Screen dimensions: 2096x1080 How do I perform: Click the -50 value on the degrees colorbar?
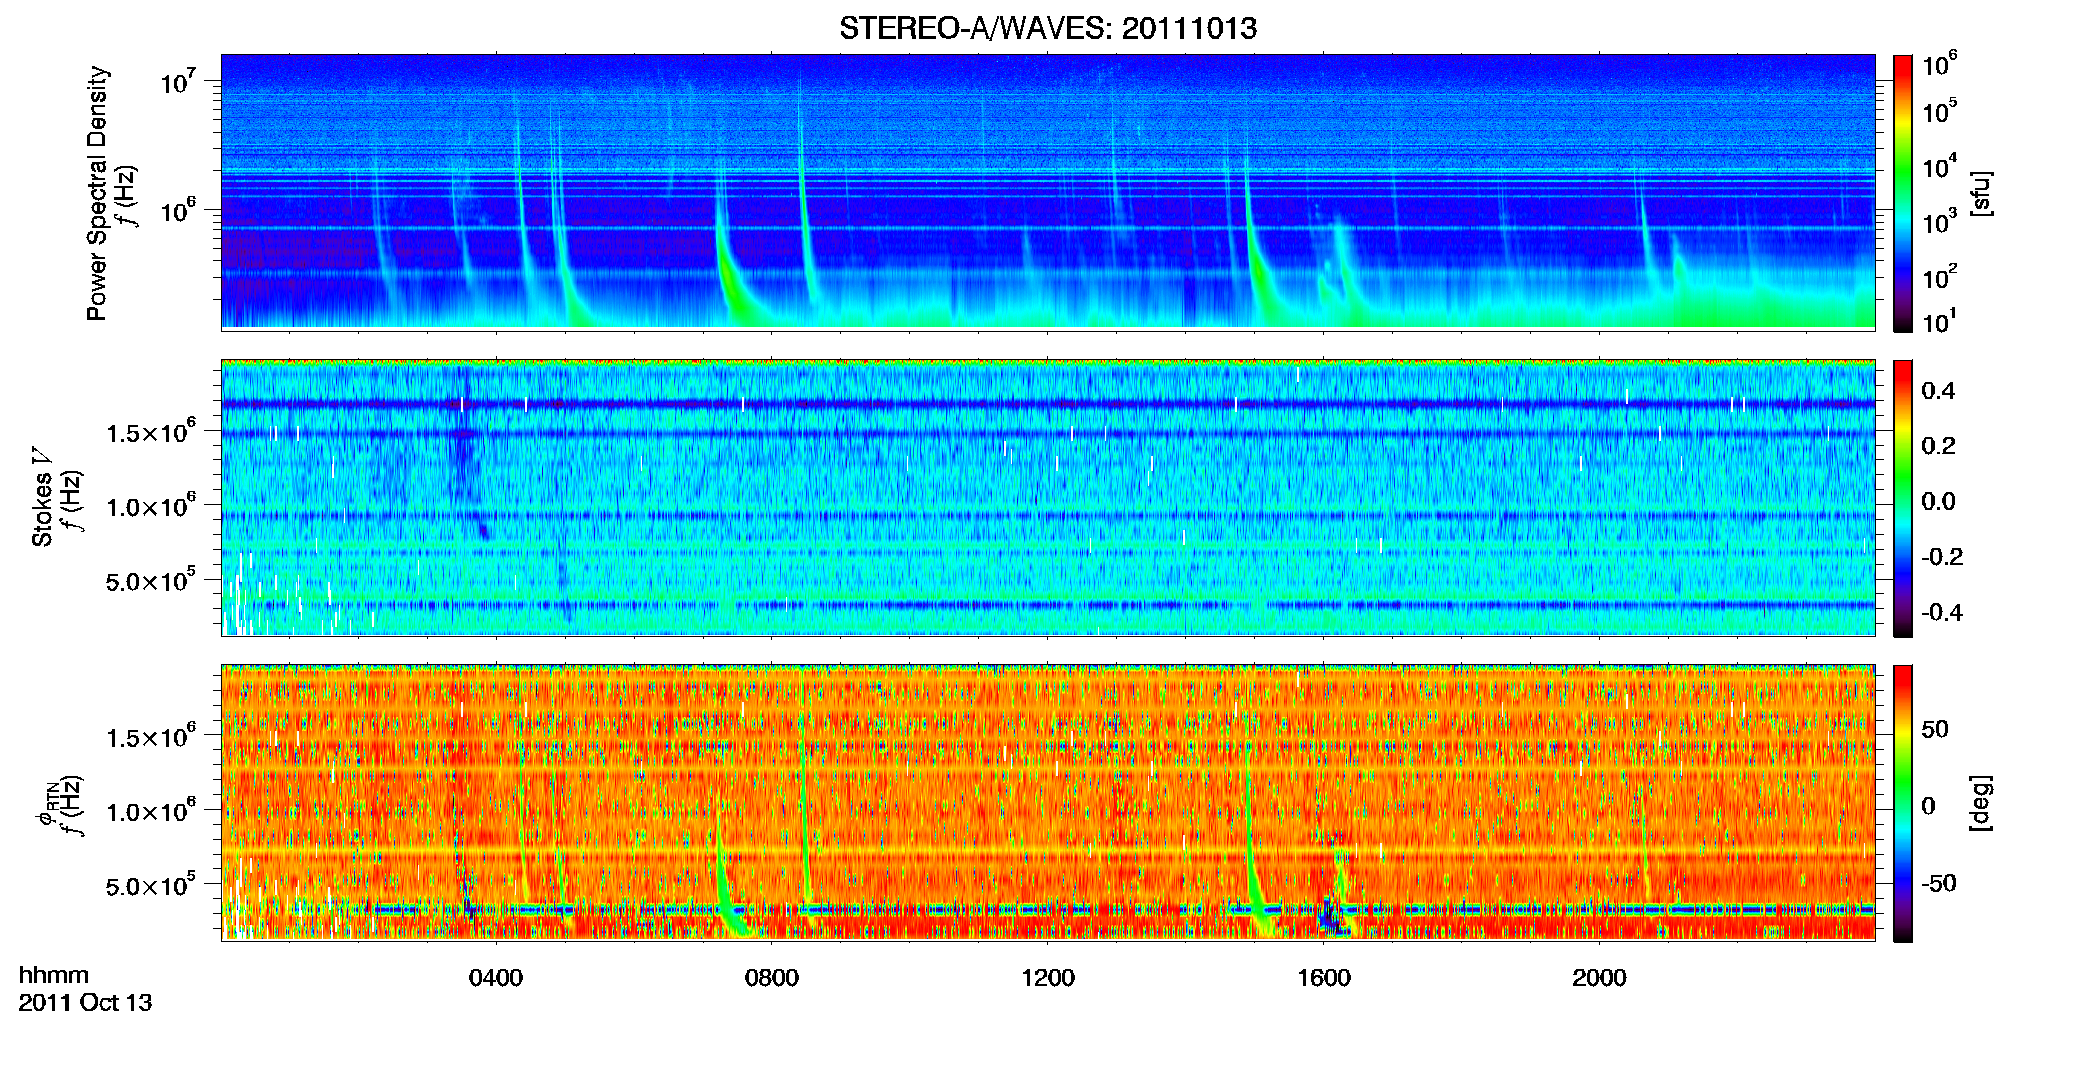click(1939, 884)
